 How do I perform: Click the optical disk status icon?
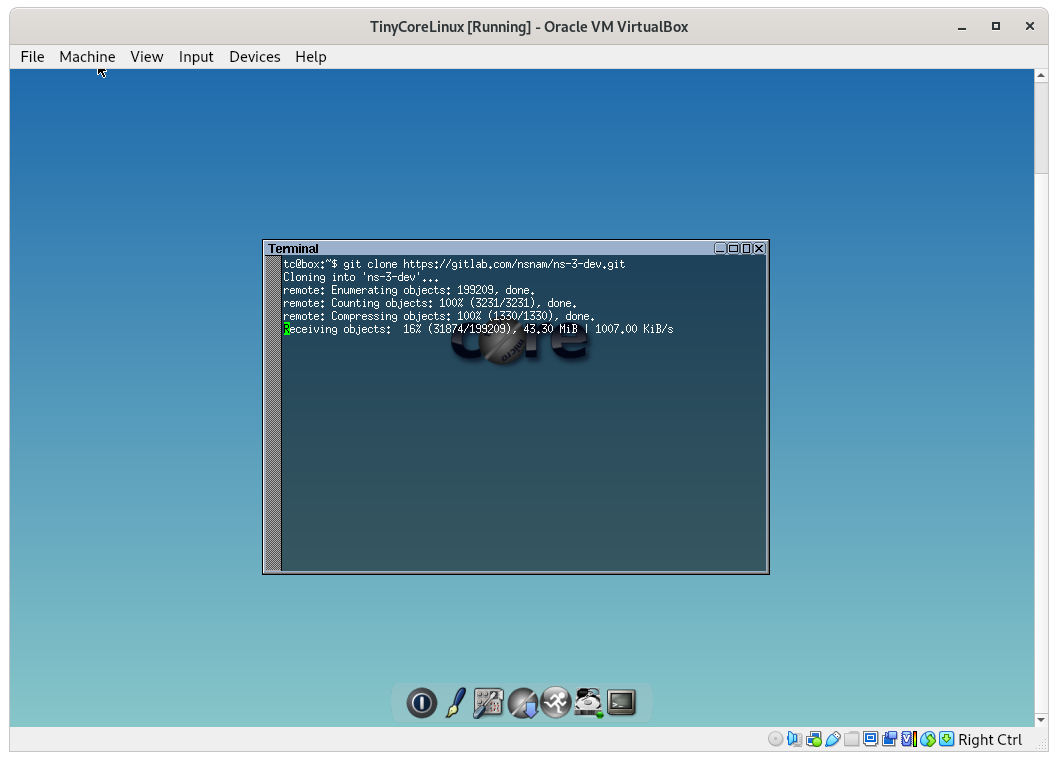(775, 739)
